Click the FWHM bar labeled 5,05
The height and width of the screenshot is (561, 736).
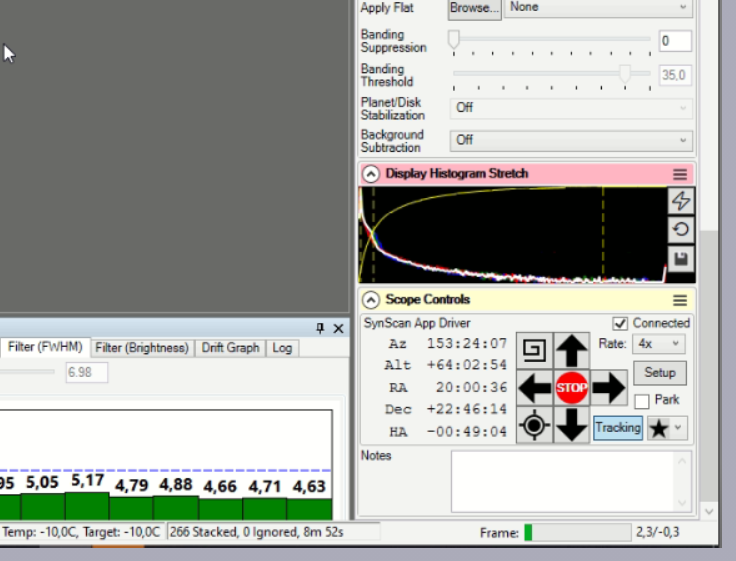(43, 507)
